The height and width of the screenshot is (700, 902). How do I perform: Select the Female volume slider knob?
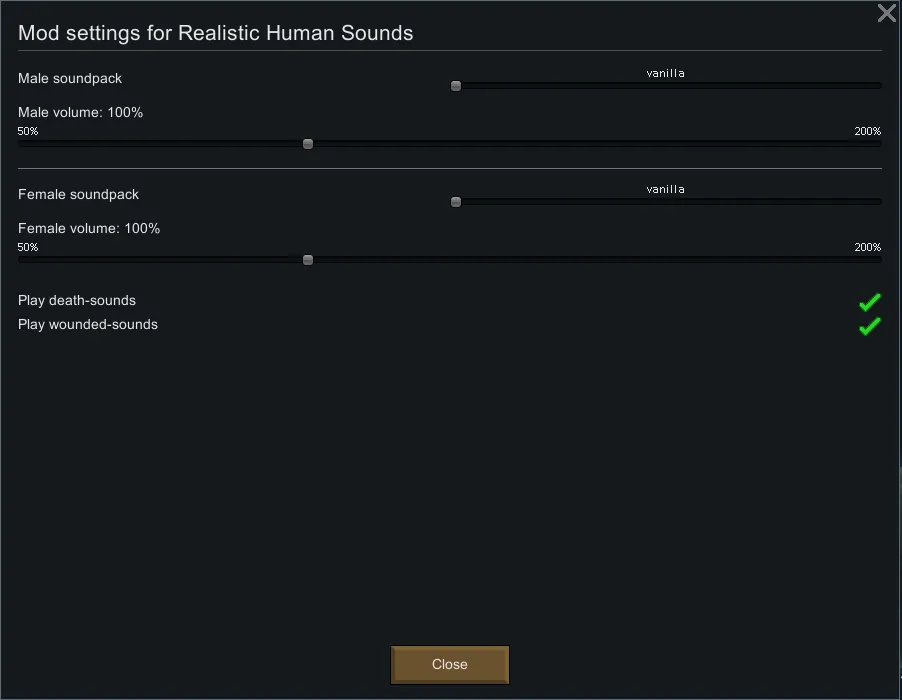[x=308, y=260]
